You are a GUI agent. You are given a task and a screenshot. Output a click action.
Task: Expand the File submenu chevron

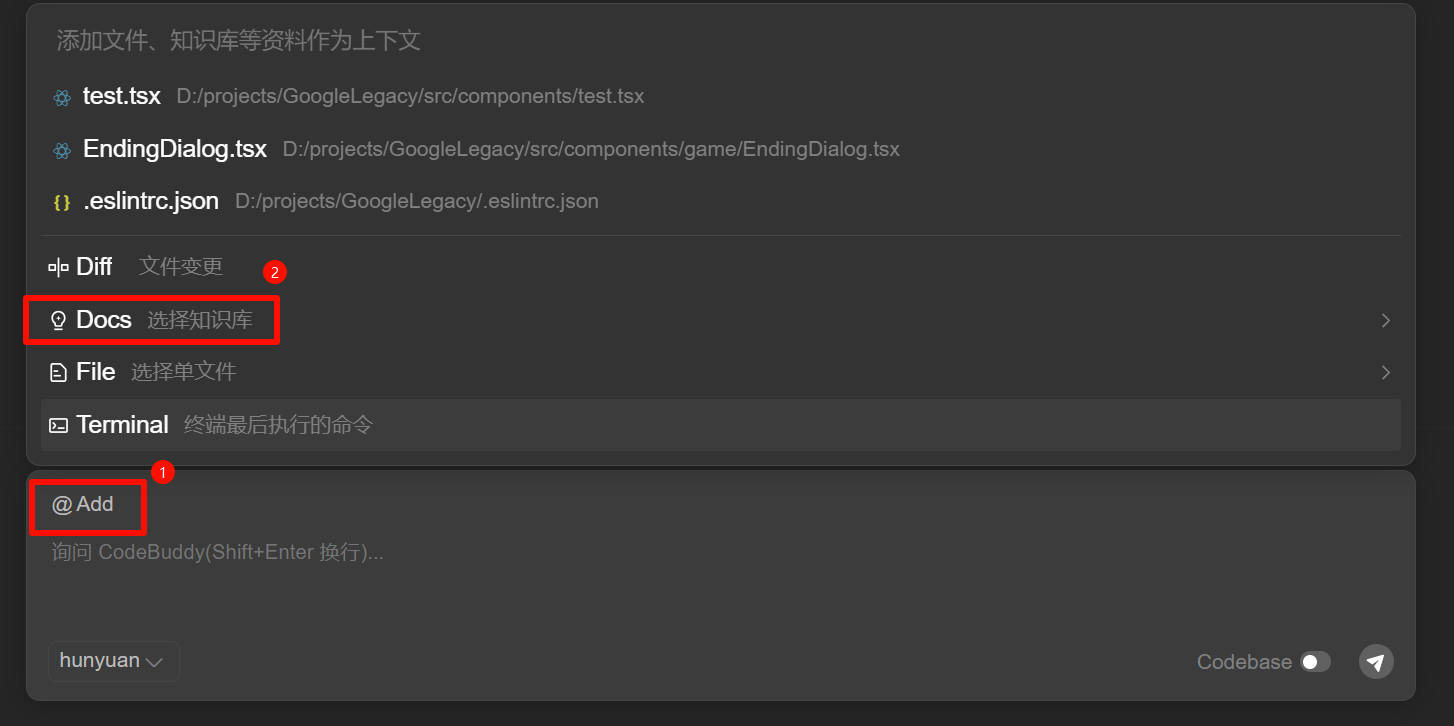point(1385,373)
